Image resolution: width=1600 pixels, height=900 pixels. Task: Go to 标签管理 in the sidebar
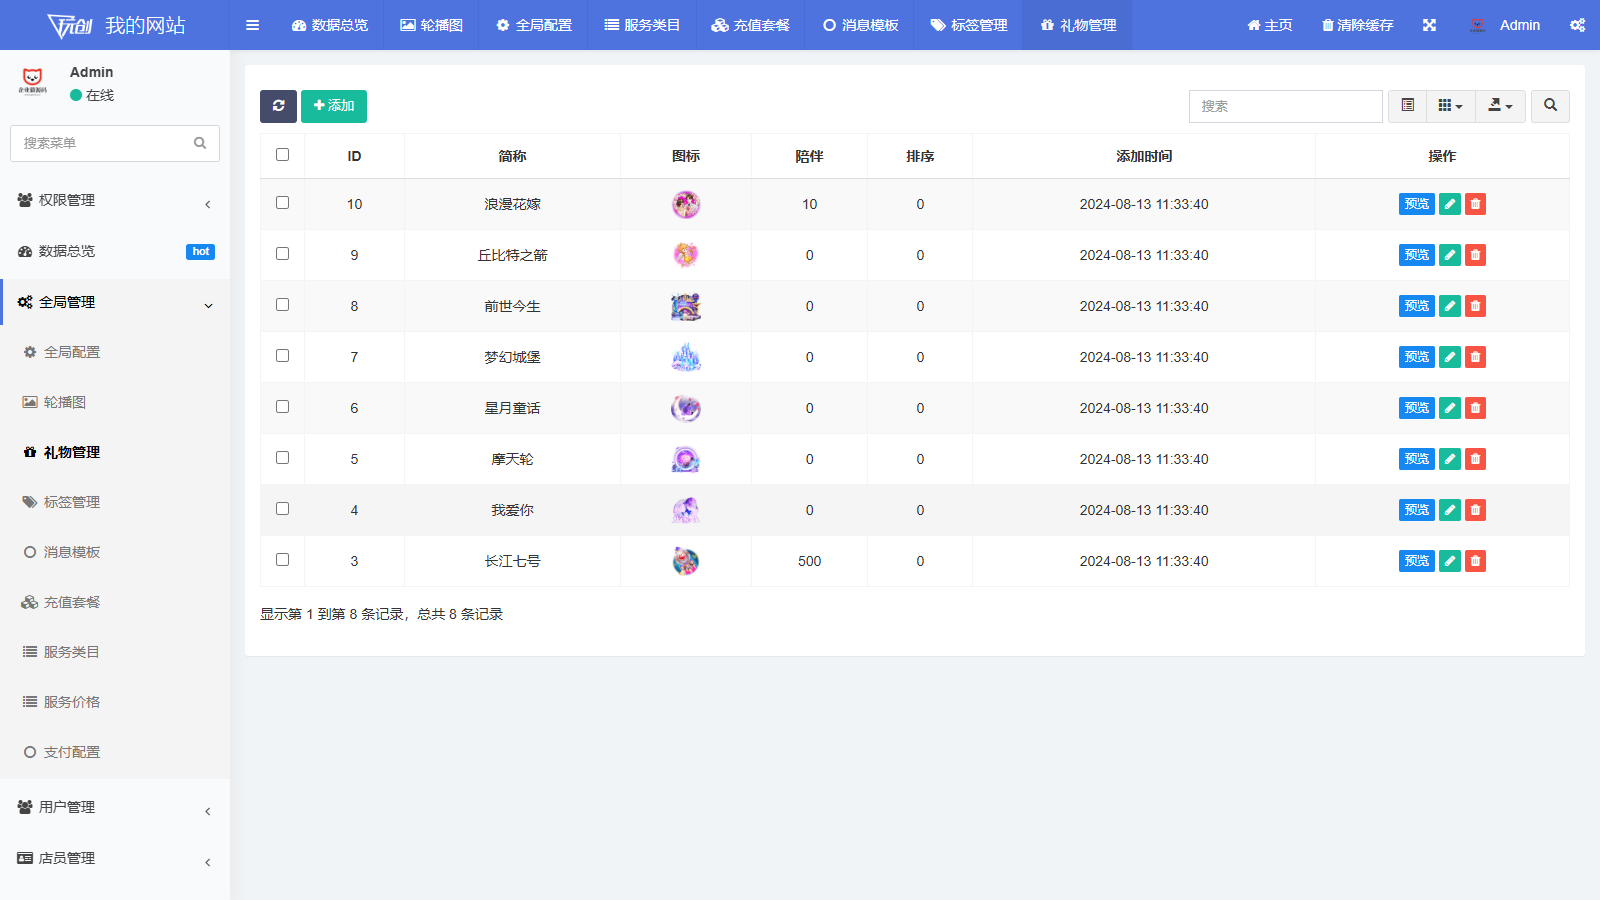point(71,502)
